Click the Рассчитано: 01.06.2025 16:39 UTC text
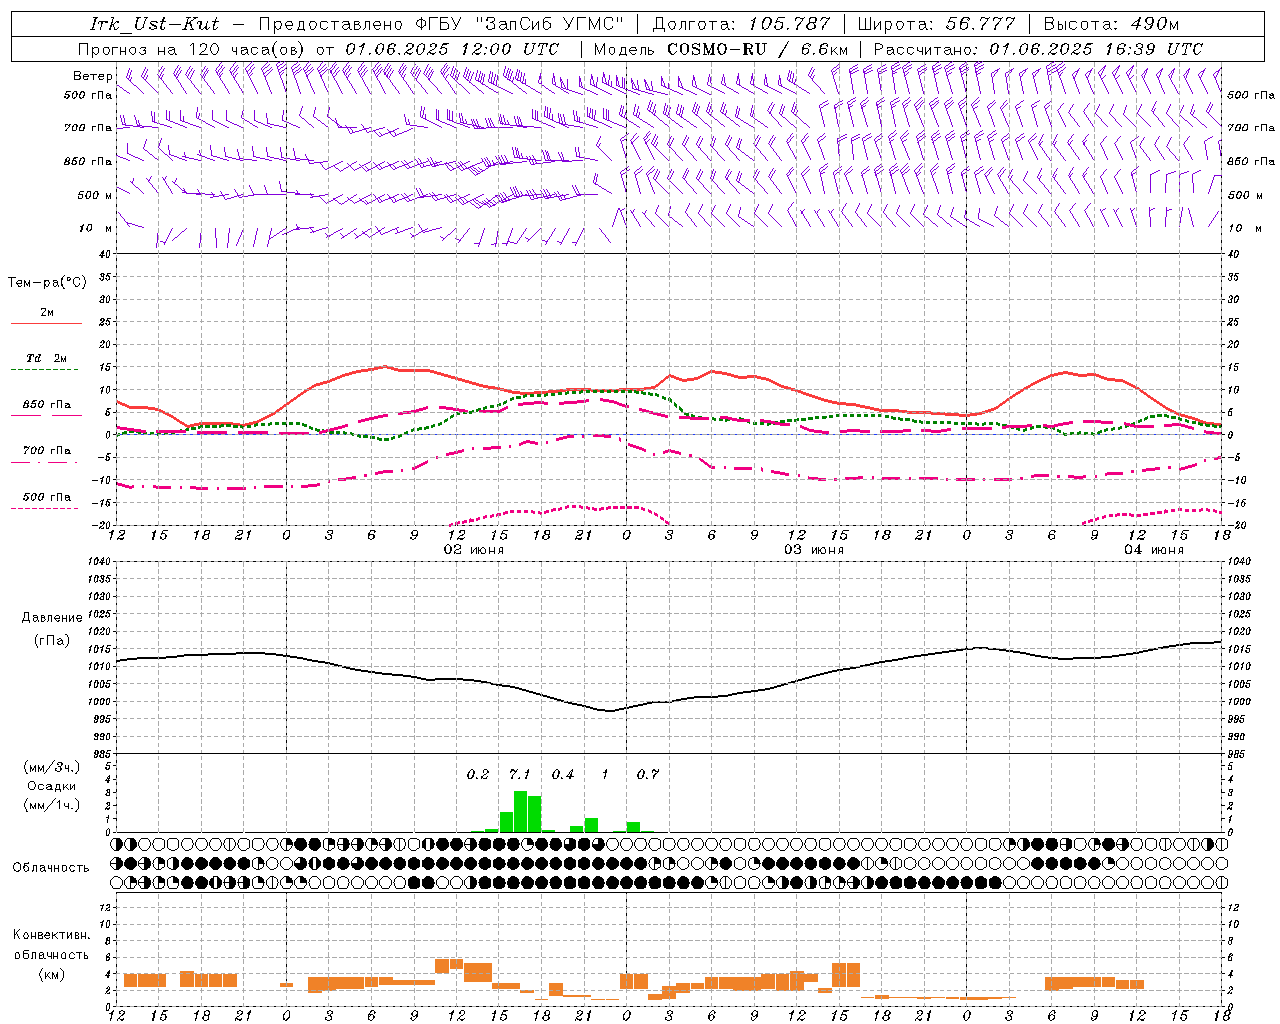 1038,49
